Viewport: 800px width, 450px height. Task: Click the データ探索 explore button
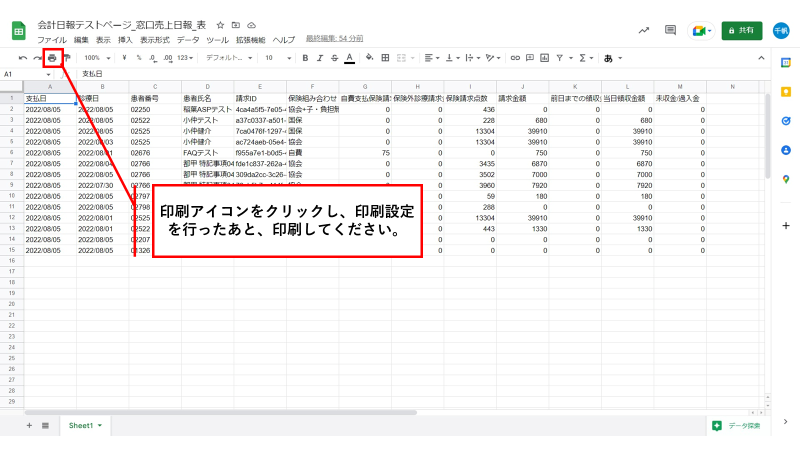pos(737,425)
